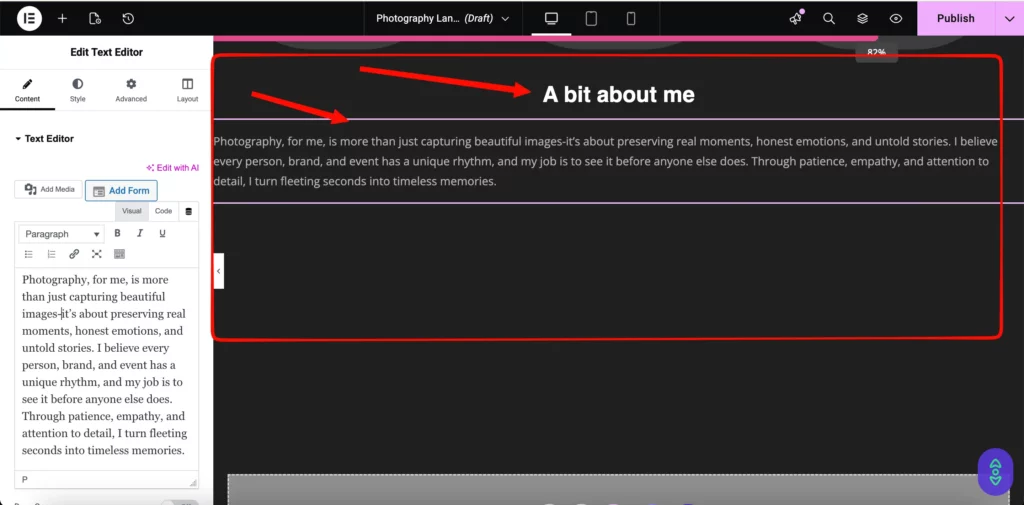
Task: Click the toolbar toggle keyboard icon
Action: coord(119,254)
